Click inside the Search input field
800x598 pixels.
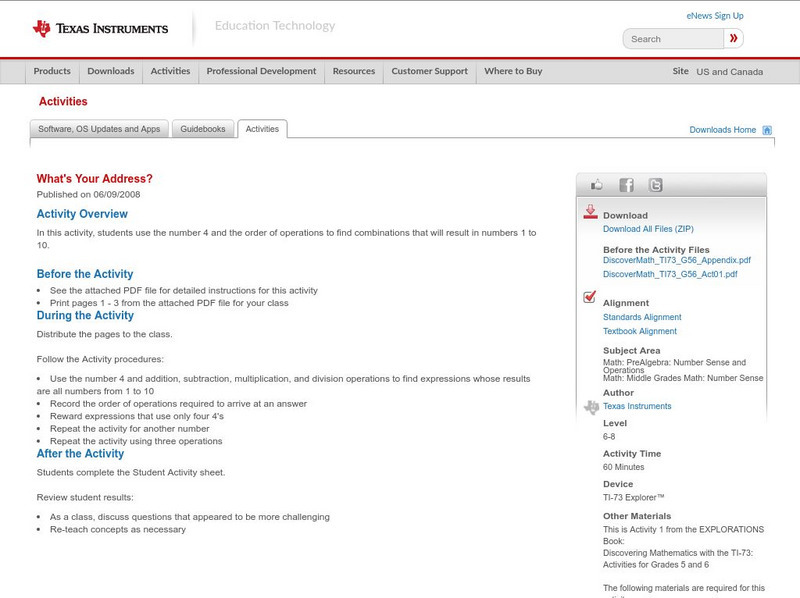click(x=670, y=38)
